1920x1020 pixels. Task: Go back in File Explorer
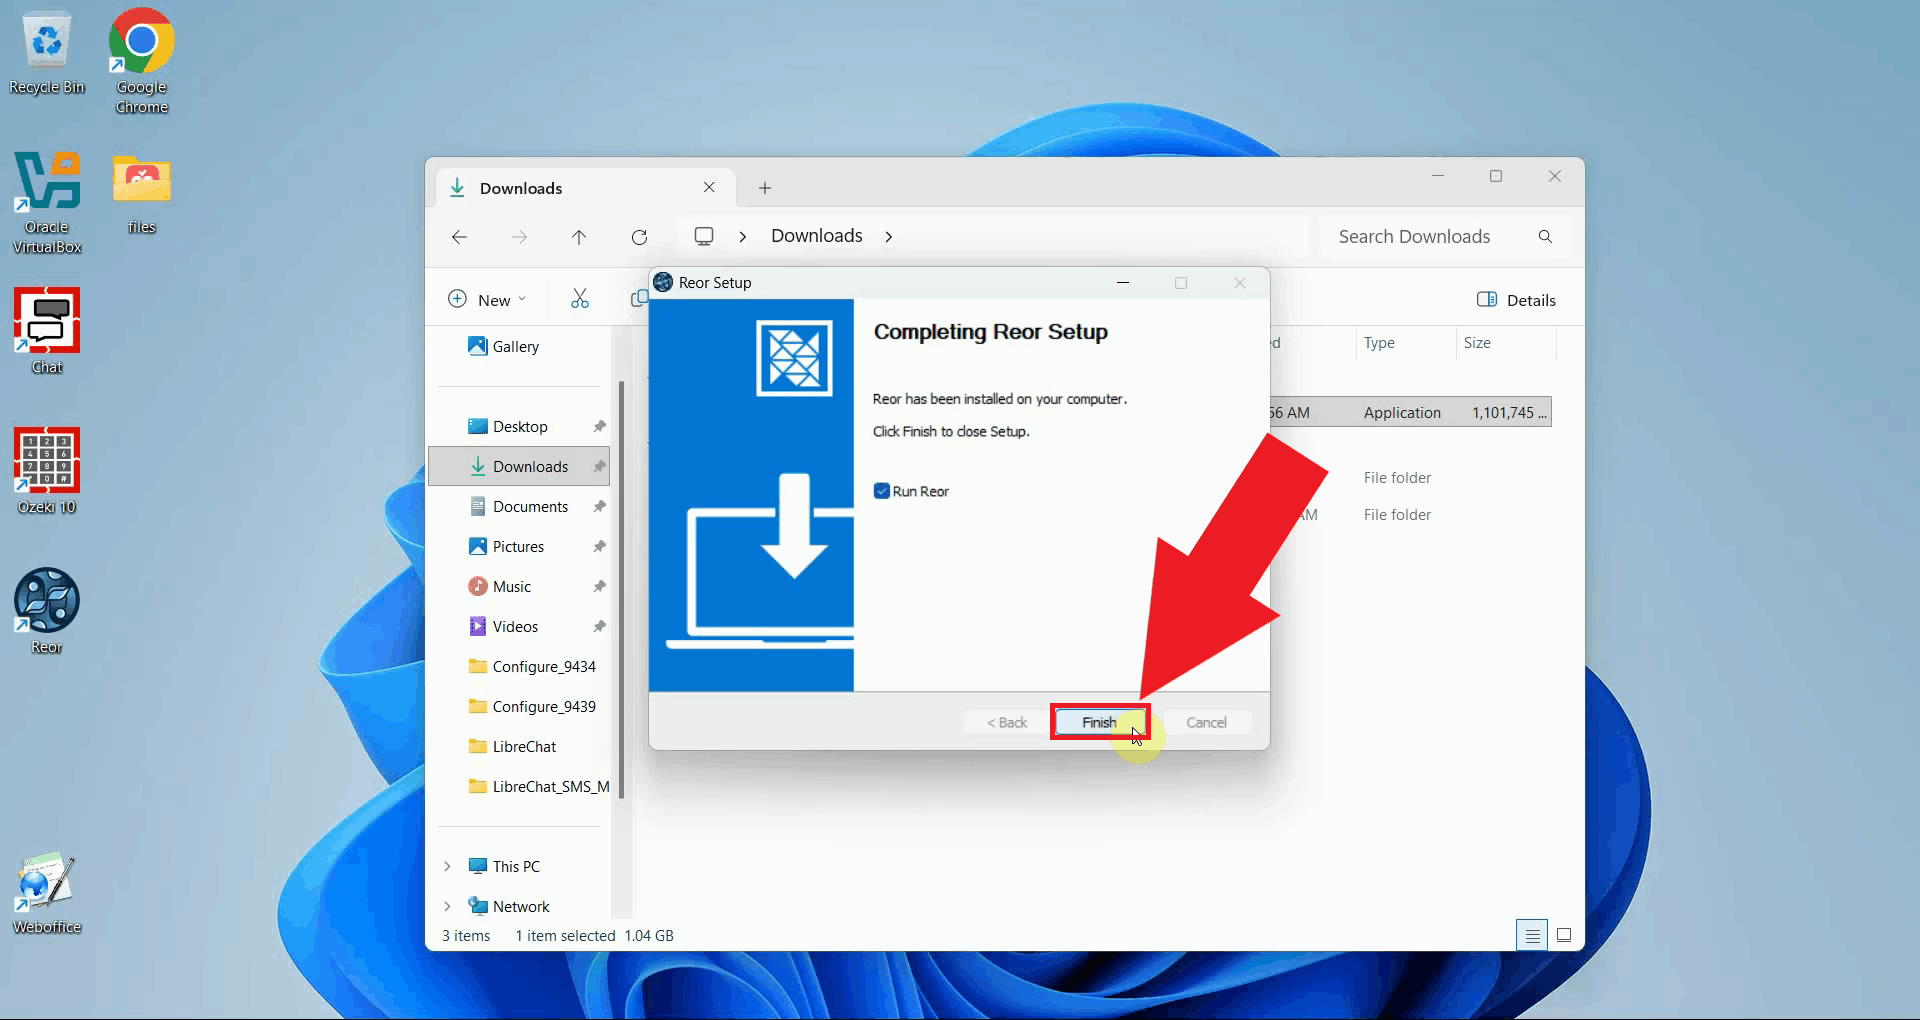(459, 237)
